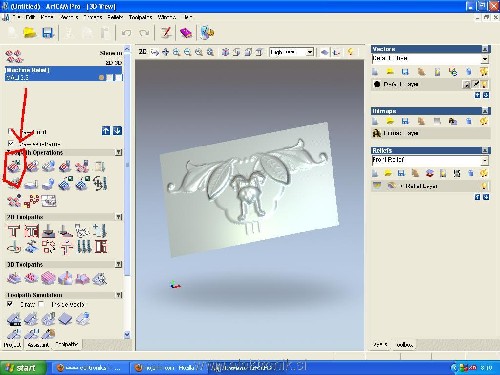Click second icon in Toolpath Operations first row
The width and height of the screenshot is (500, 375).
coord(32,166)
